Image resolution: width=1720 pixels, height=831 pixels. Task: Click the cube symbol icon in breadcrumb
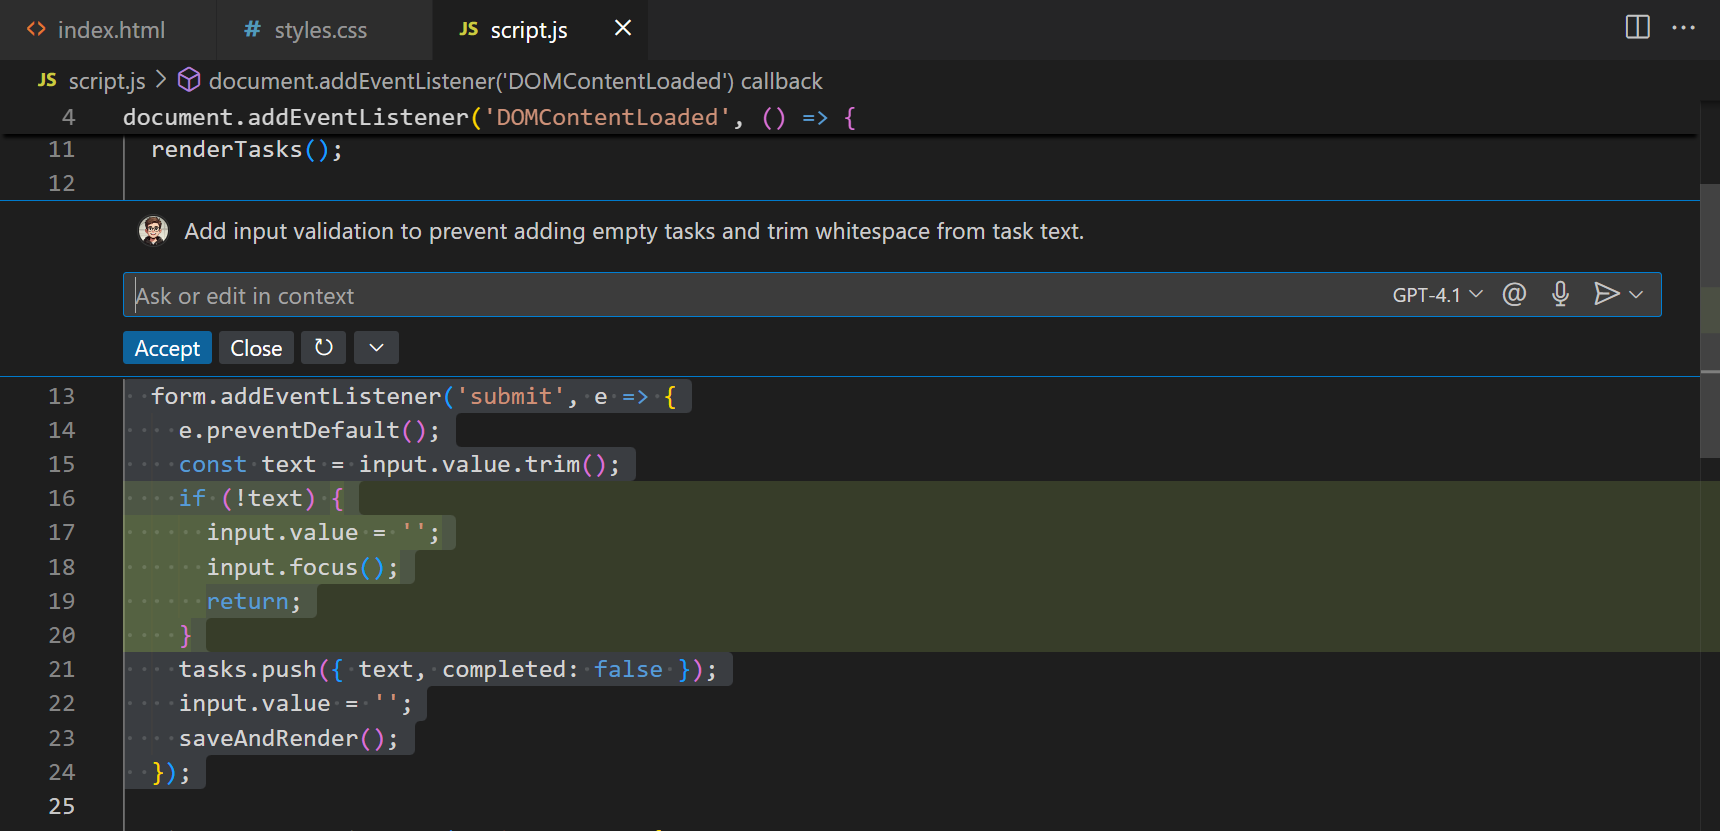coord(189,80)
